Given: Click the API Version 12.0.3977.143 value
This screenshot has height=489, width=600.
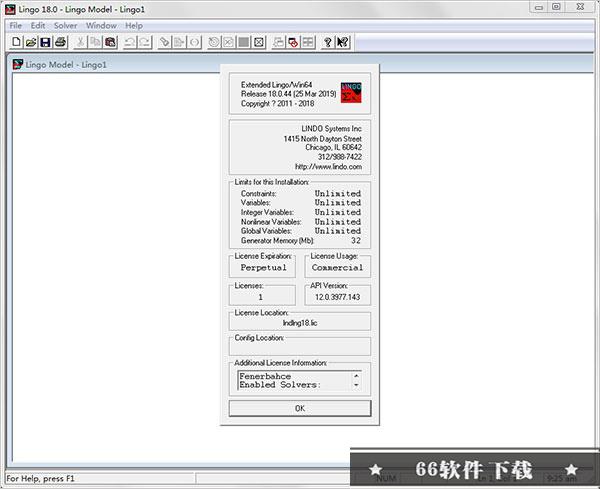Looking at the screenshot, I should (338, 297).
